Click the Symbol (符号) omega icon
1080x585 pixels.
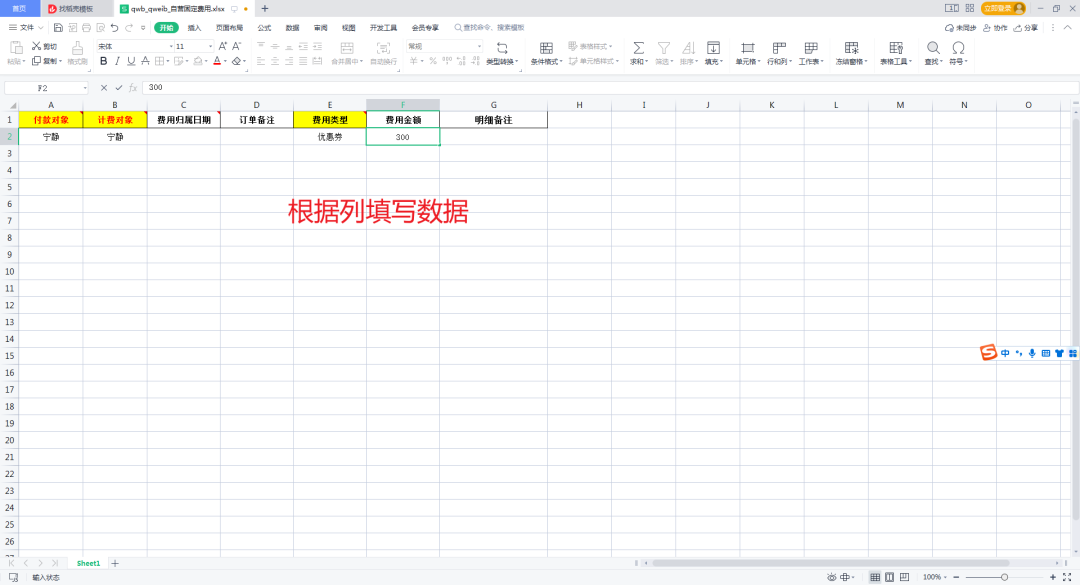(x=958, y=48)
